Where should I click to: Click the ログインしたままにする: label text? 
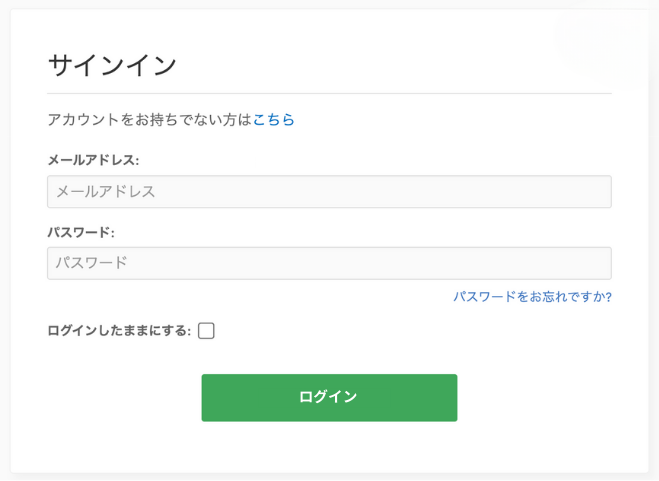(118, 331)
